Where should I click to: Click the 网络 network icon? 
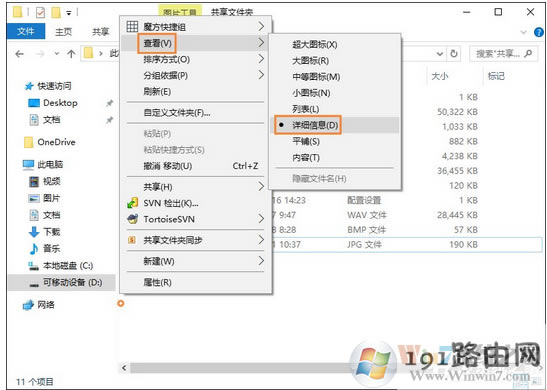28,305
